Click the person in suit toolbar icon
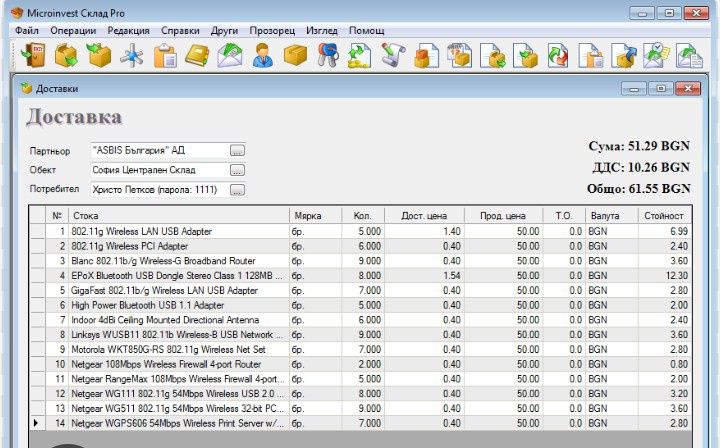The width and height of the screenshot is (720, 448). (263, 56)
